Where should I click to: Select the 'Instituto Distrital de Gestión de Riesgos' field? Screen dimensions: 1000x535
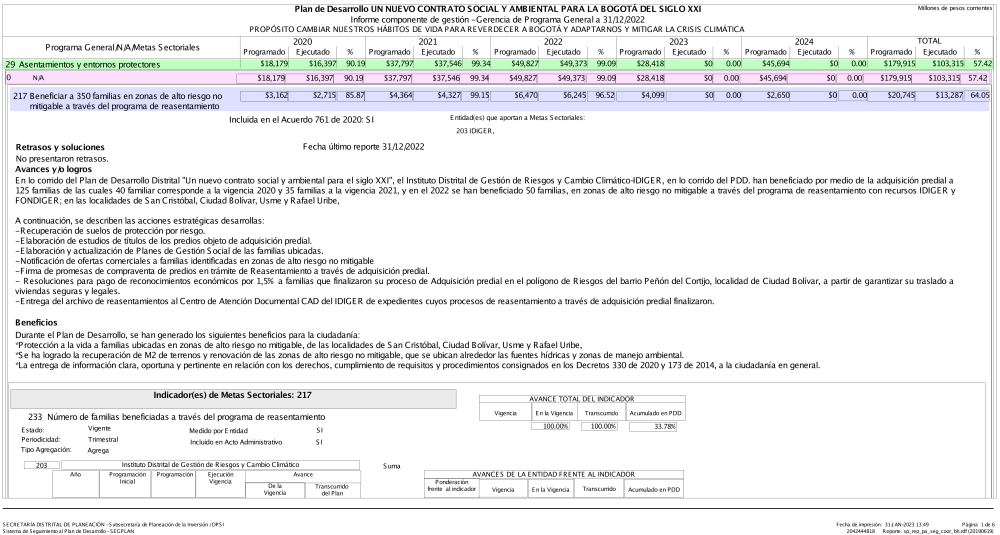click(x=210, y=465)
